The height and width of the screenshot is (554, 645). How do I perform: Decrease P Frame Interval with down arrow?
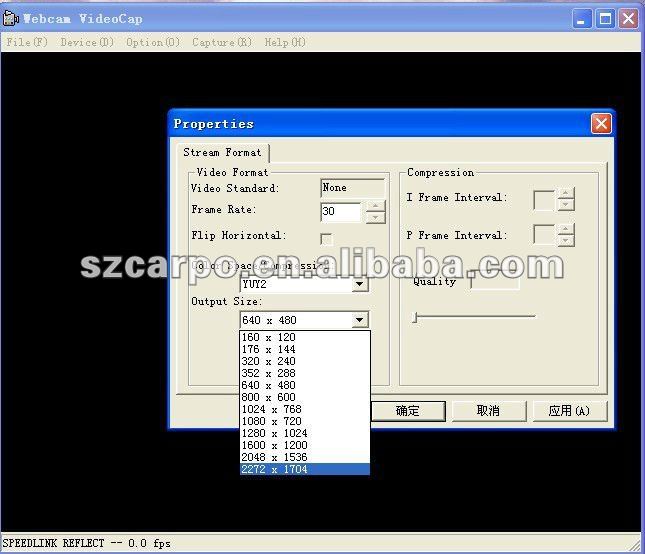[x=566, y=241]
